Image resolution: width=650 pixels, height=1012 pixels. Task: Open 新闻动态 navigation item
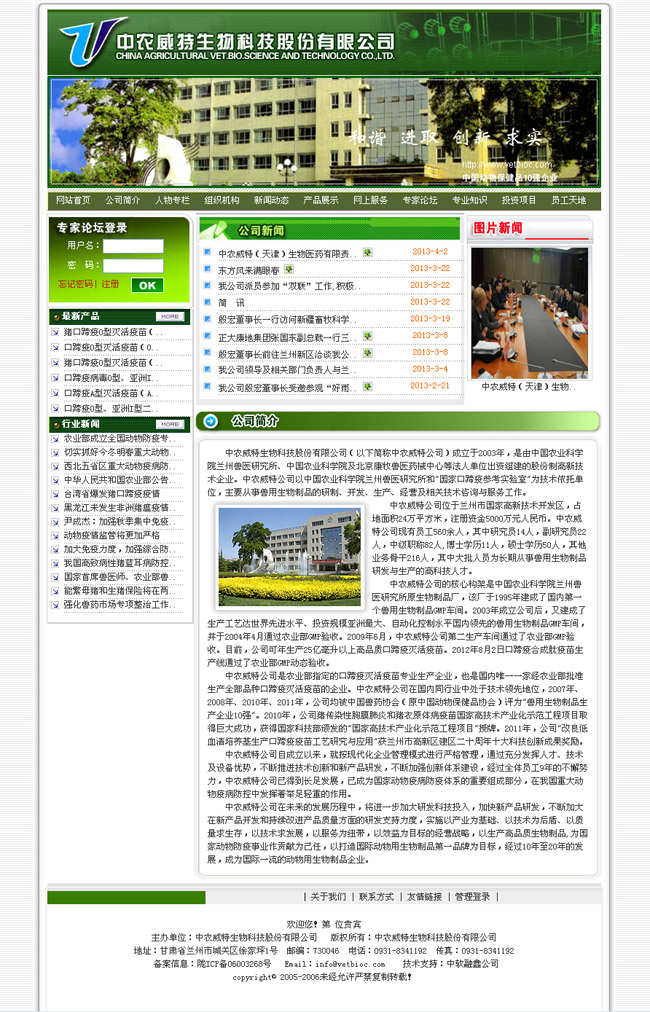271,200
